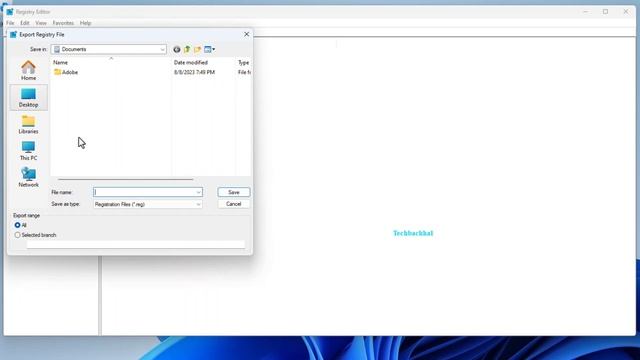Open the File menu in Registry Editor

point(10,23)
